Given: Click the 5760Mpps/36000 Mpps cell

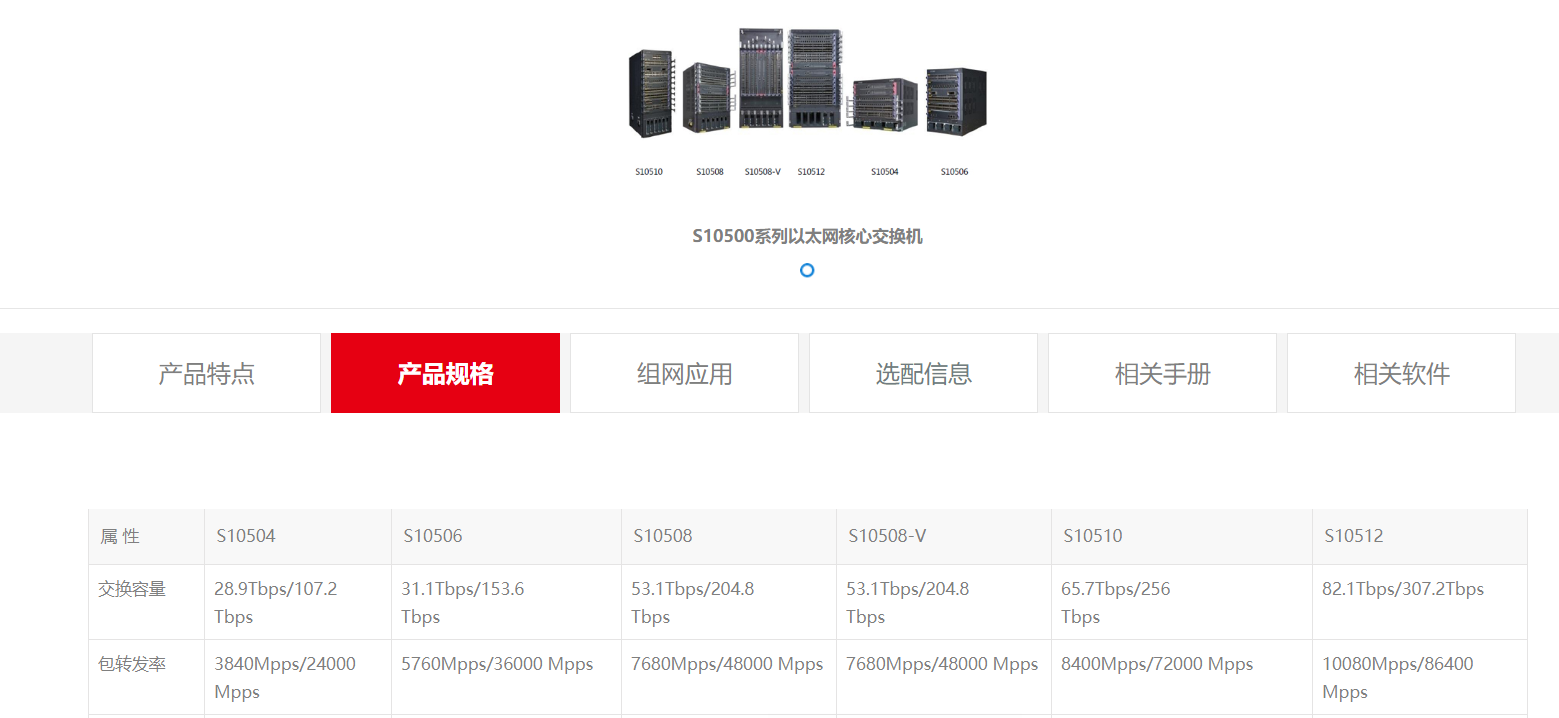Looking at the screenshot, I should click(x=506, y=677).
